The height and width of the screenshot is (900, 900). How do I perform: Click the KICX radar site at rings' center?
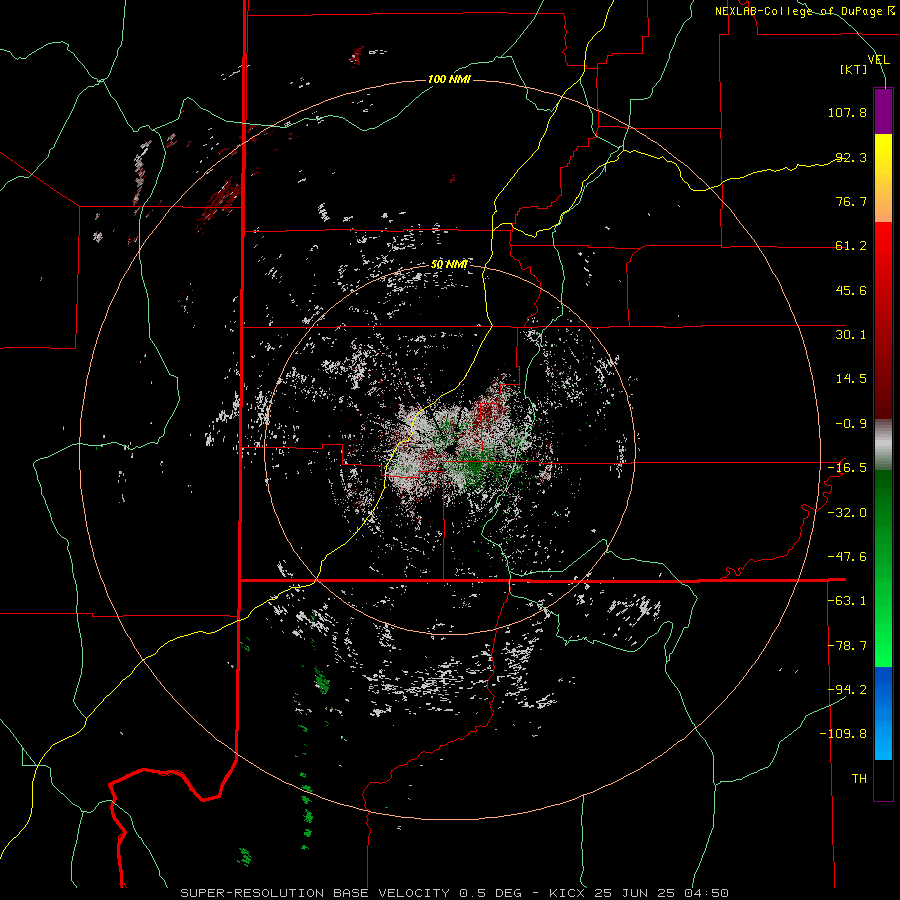tap(449, 449)
